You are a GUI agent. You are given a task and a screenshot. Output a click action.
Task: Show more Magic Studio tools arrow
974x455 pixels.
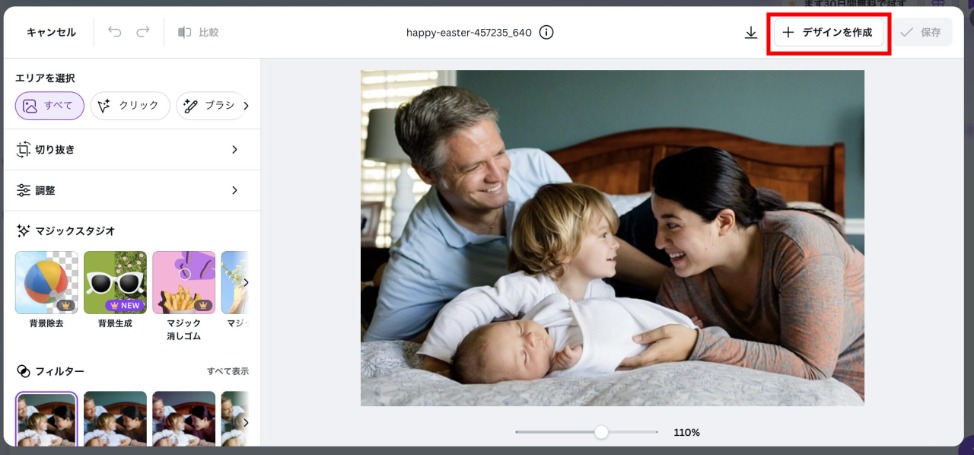[x=245, y=283]
